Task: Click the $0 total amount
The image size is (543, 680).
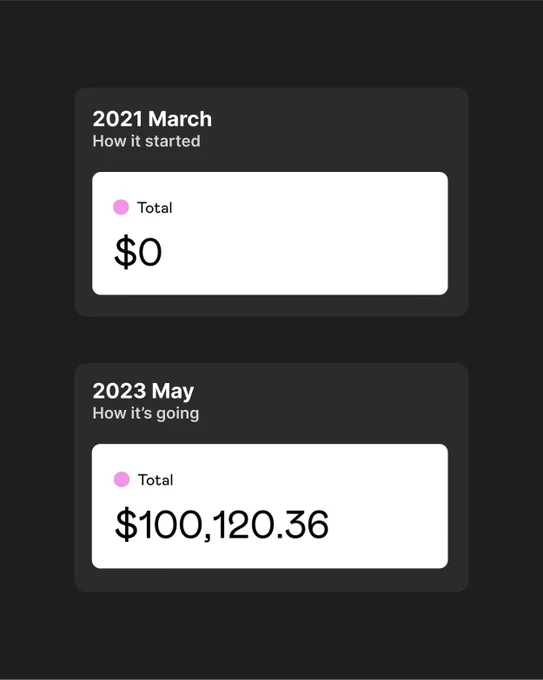Action: [x=138, y=252]
